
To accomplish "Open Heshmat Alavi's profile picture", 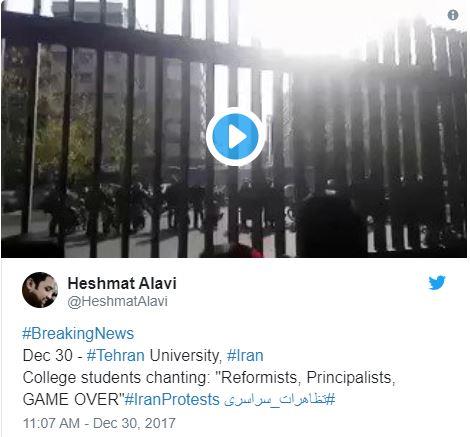I will click(40, 290).
